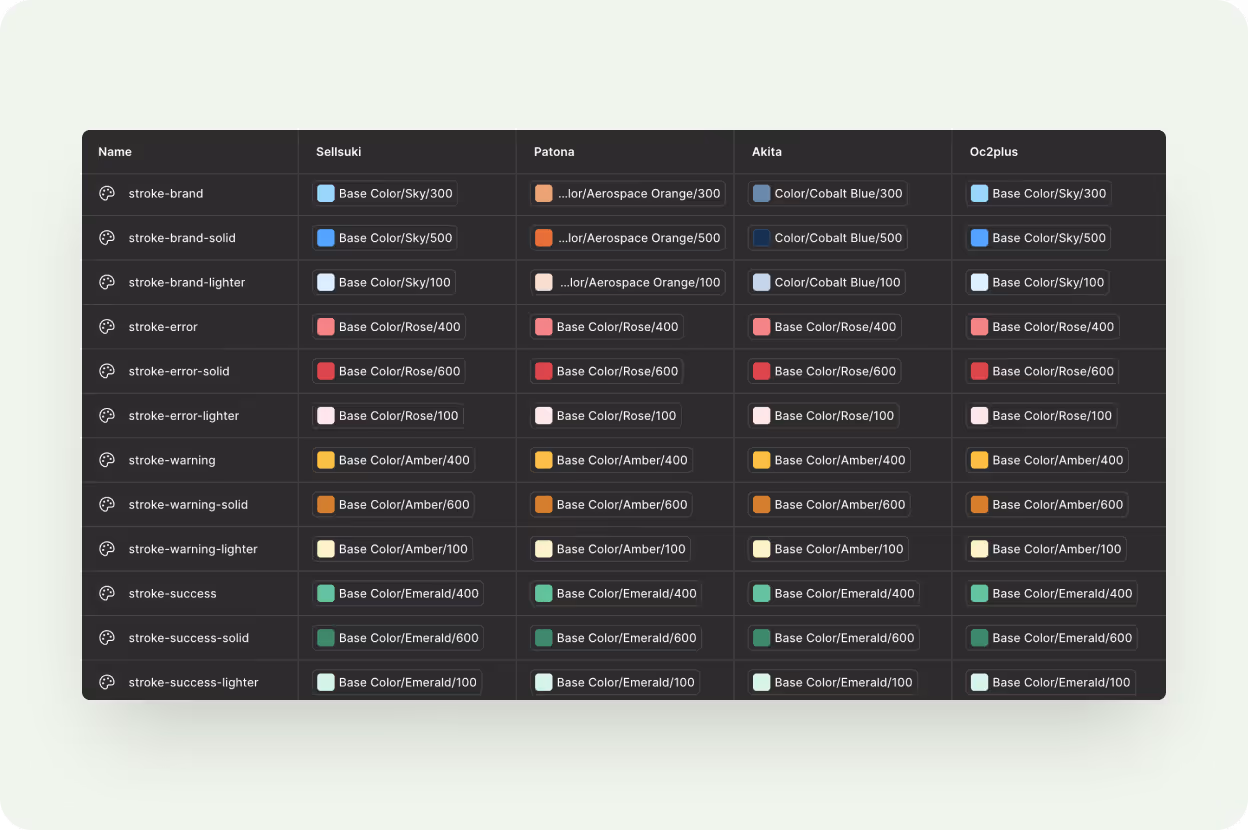Click the palette icon beside stroke-success-lighter

pos(107,682)
